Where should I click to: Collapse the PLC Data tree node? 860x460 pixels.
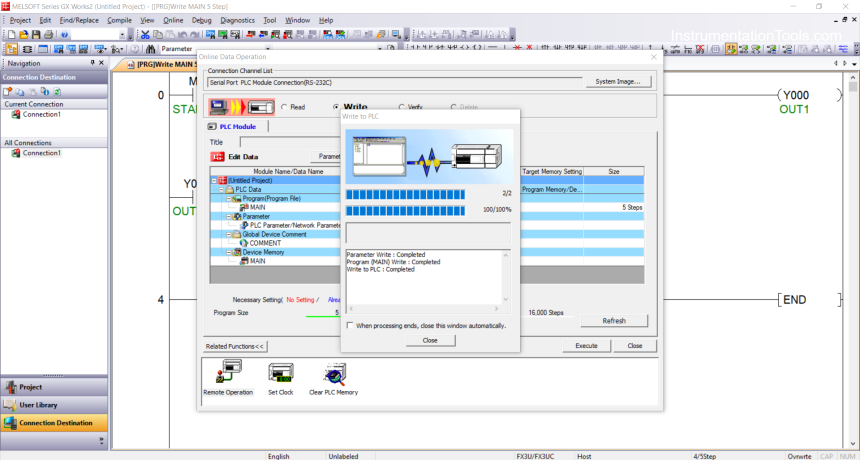[222, 189]
